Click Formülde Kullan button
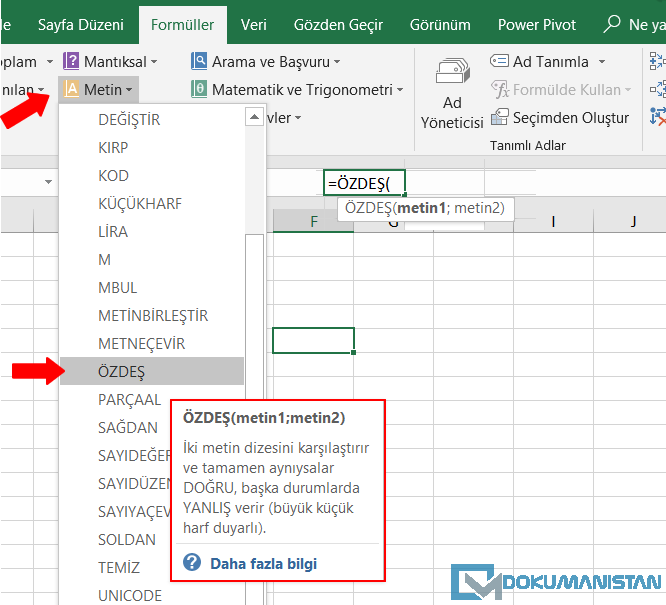The width and height of the screenshot is (666, 605). tap(561, 90)
